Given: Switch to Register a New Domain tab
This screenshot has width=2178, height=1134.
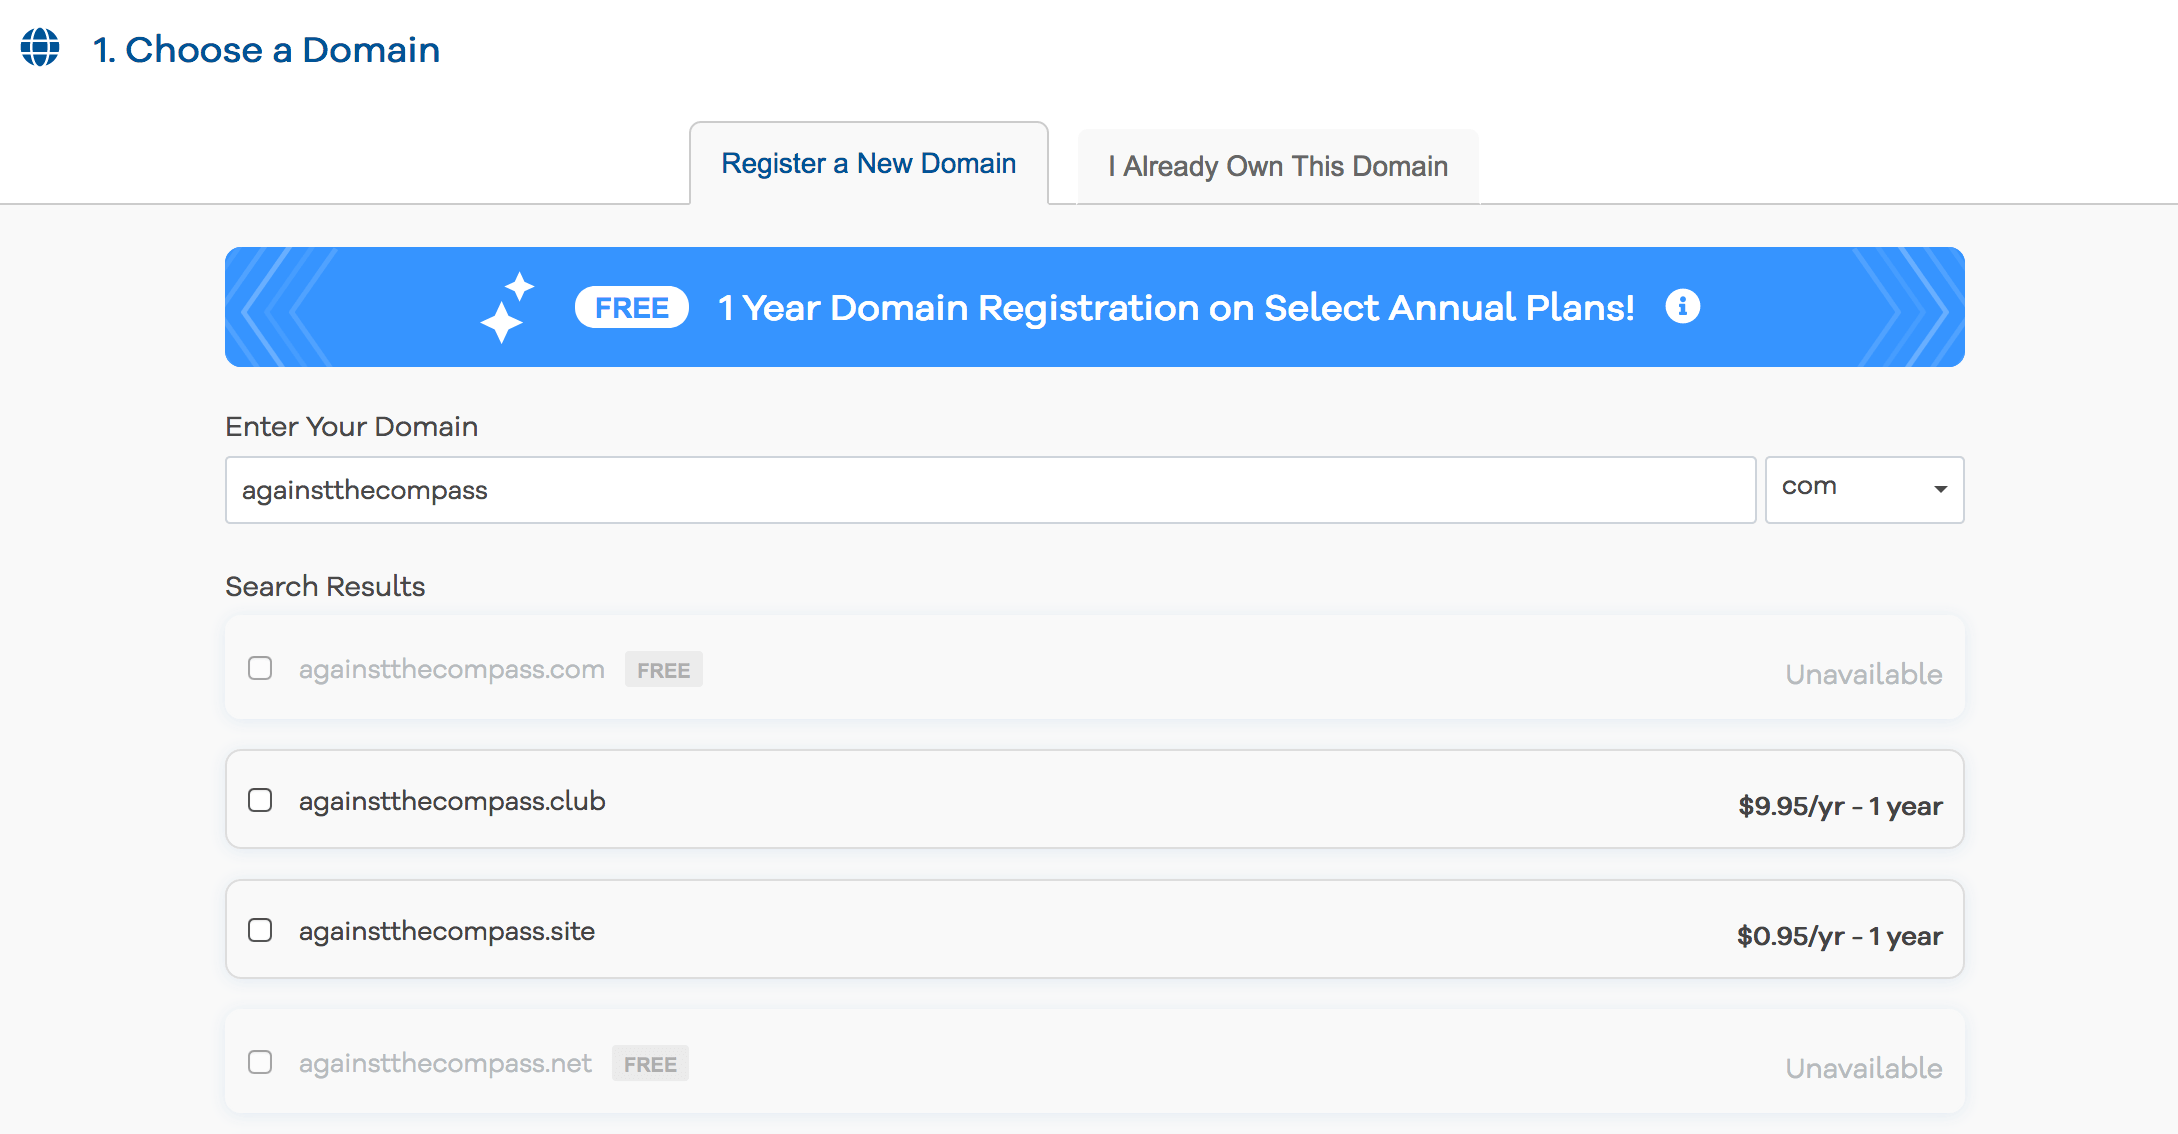Looking at the screenshot, I should 869,163.
